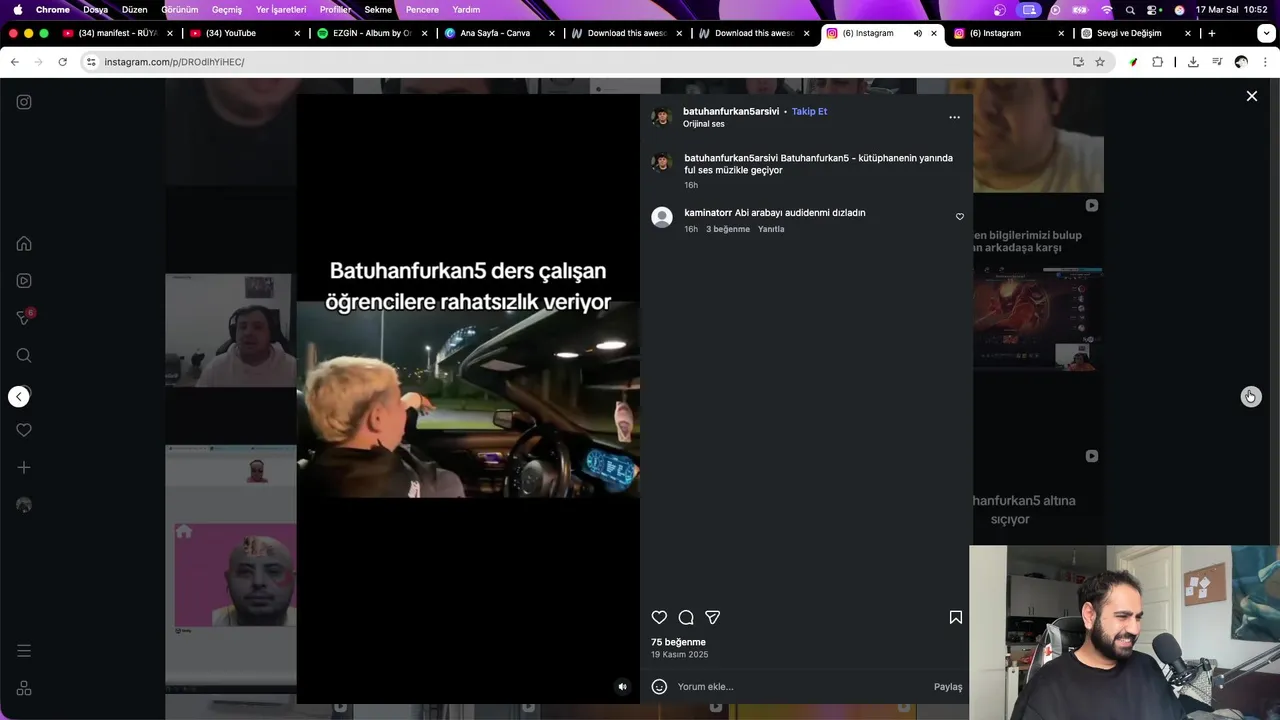Click the comment bubble icon
The image size is (1280, 720).
pyautogui.click(x=686, y=618)
